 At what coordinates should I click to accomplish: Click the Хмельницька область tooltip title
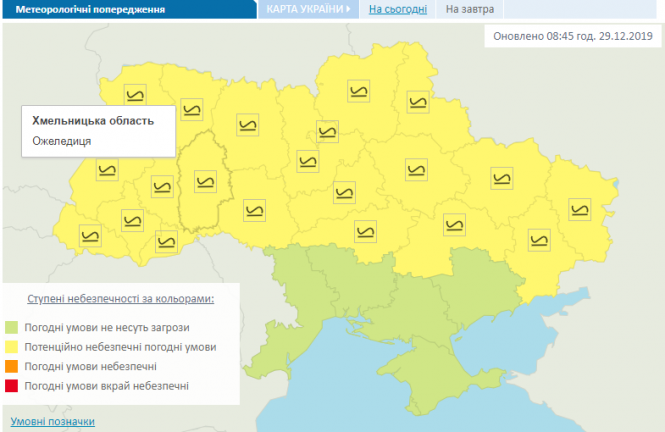pyautogui.click(x=93, y=121)
